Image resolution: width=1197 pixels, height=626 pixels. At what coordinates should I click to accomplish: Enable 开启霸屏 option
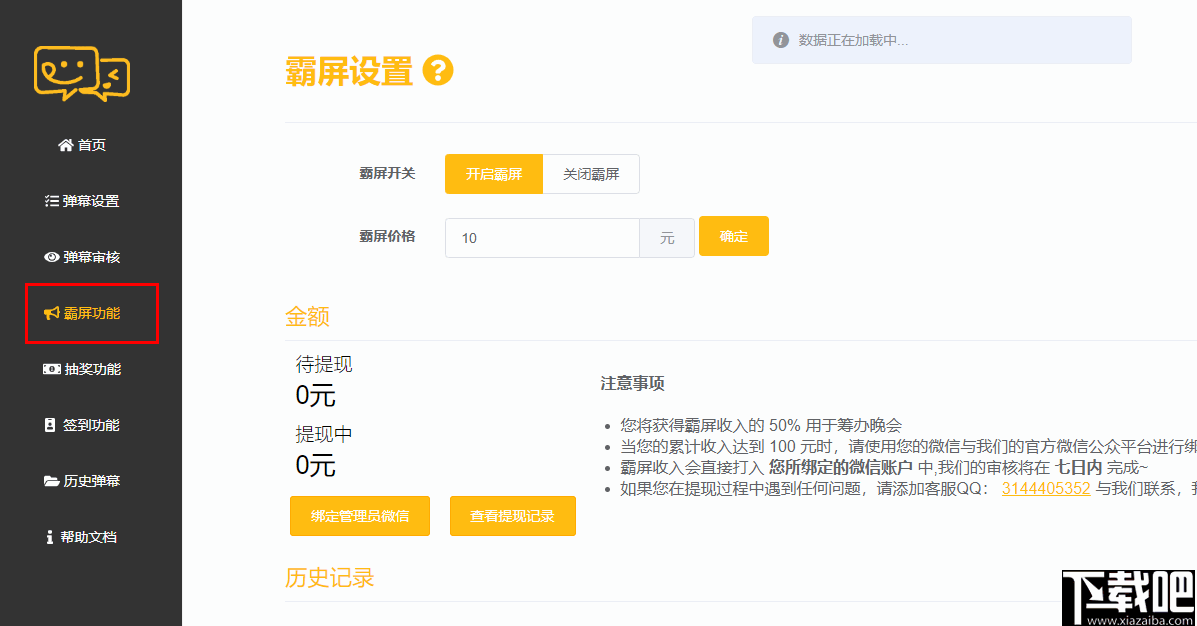(494, 173)
